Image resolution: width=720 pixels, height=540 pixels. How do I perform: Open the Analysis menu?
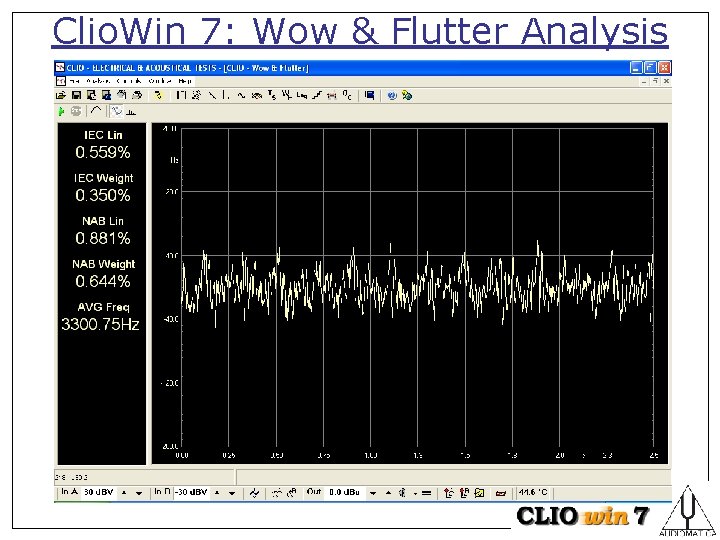(98, 81)
